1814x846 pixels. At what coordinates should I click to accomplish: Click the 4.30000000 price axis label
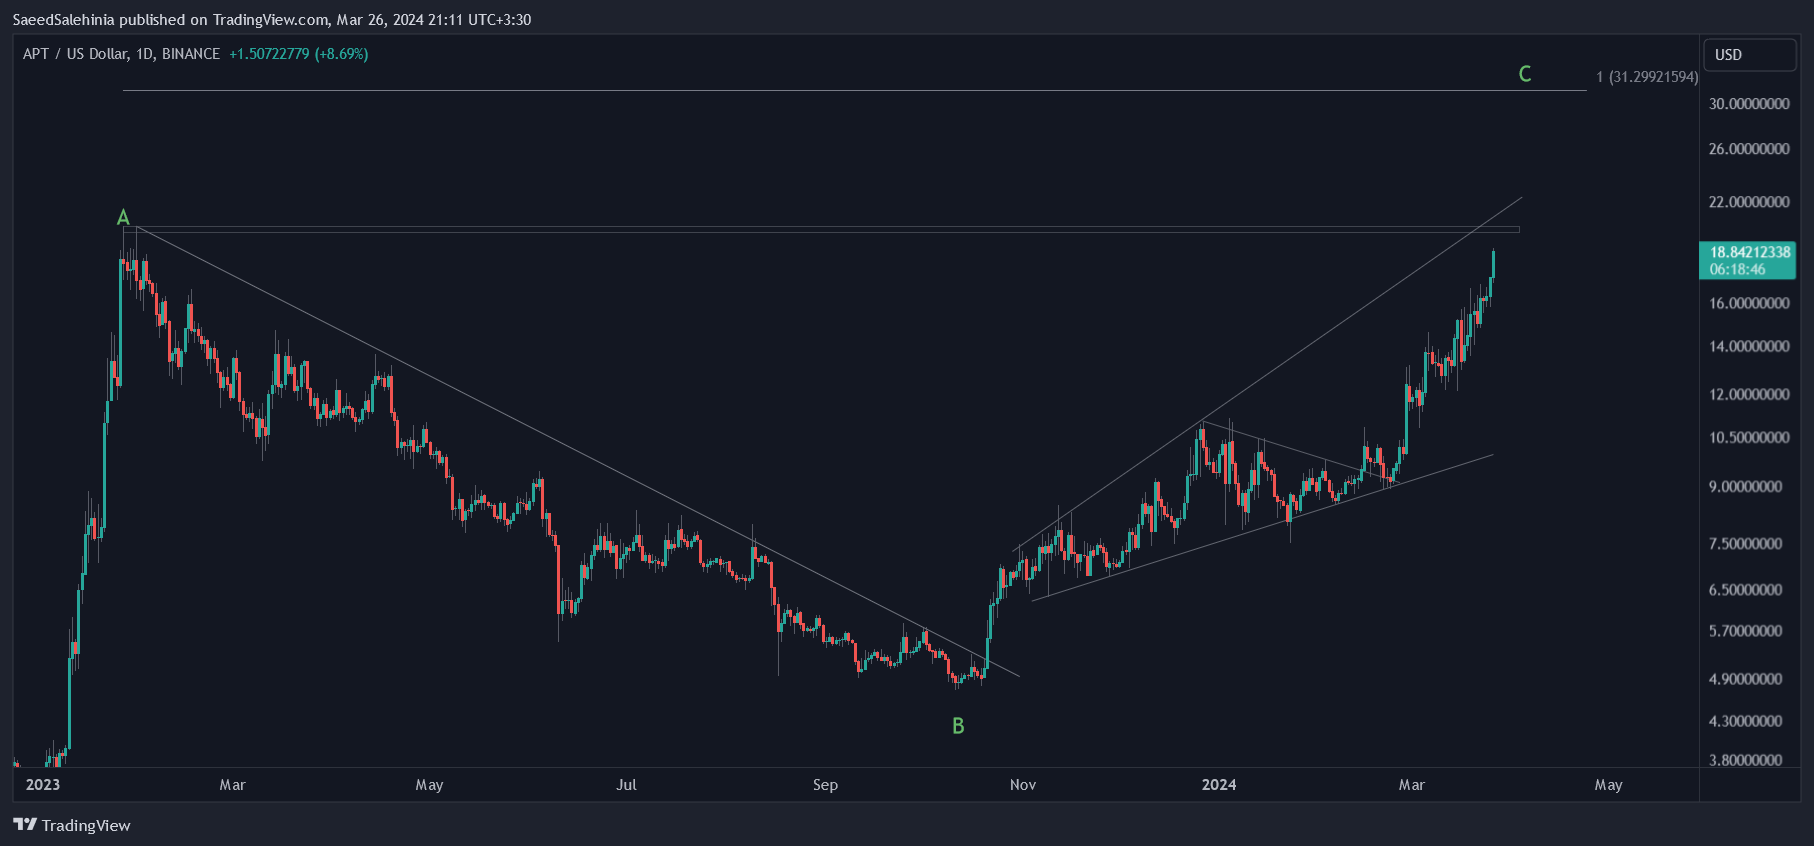pyautogui.click(x=1745, y=721)
